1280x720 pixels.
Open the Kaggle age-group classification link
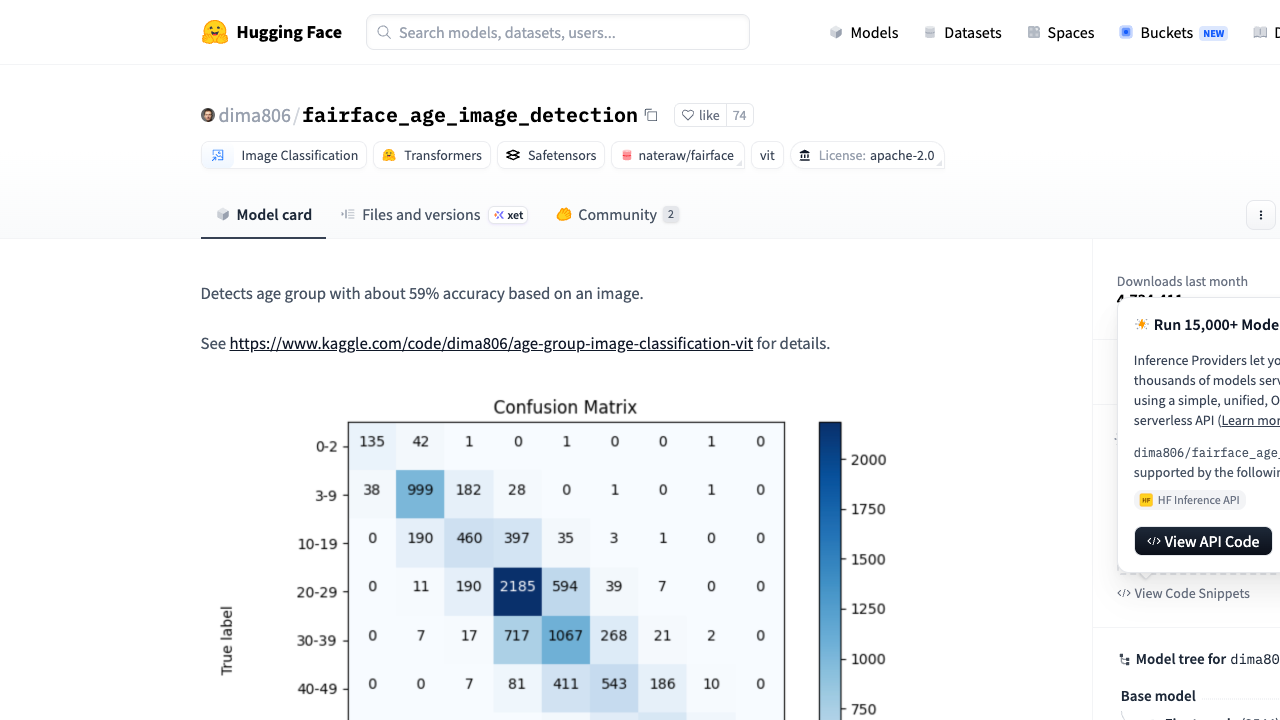tap(491, 343)
